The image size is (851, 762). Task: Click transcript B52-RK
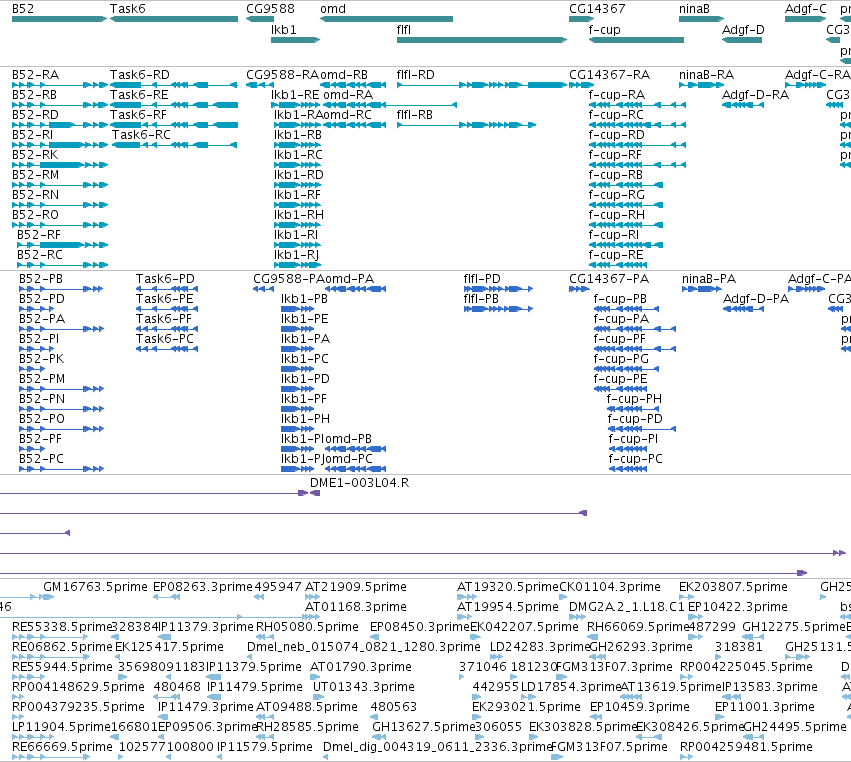coord(35,155)
